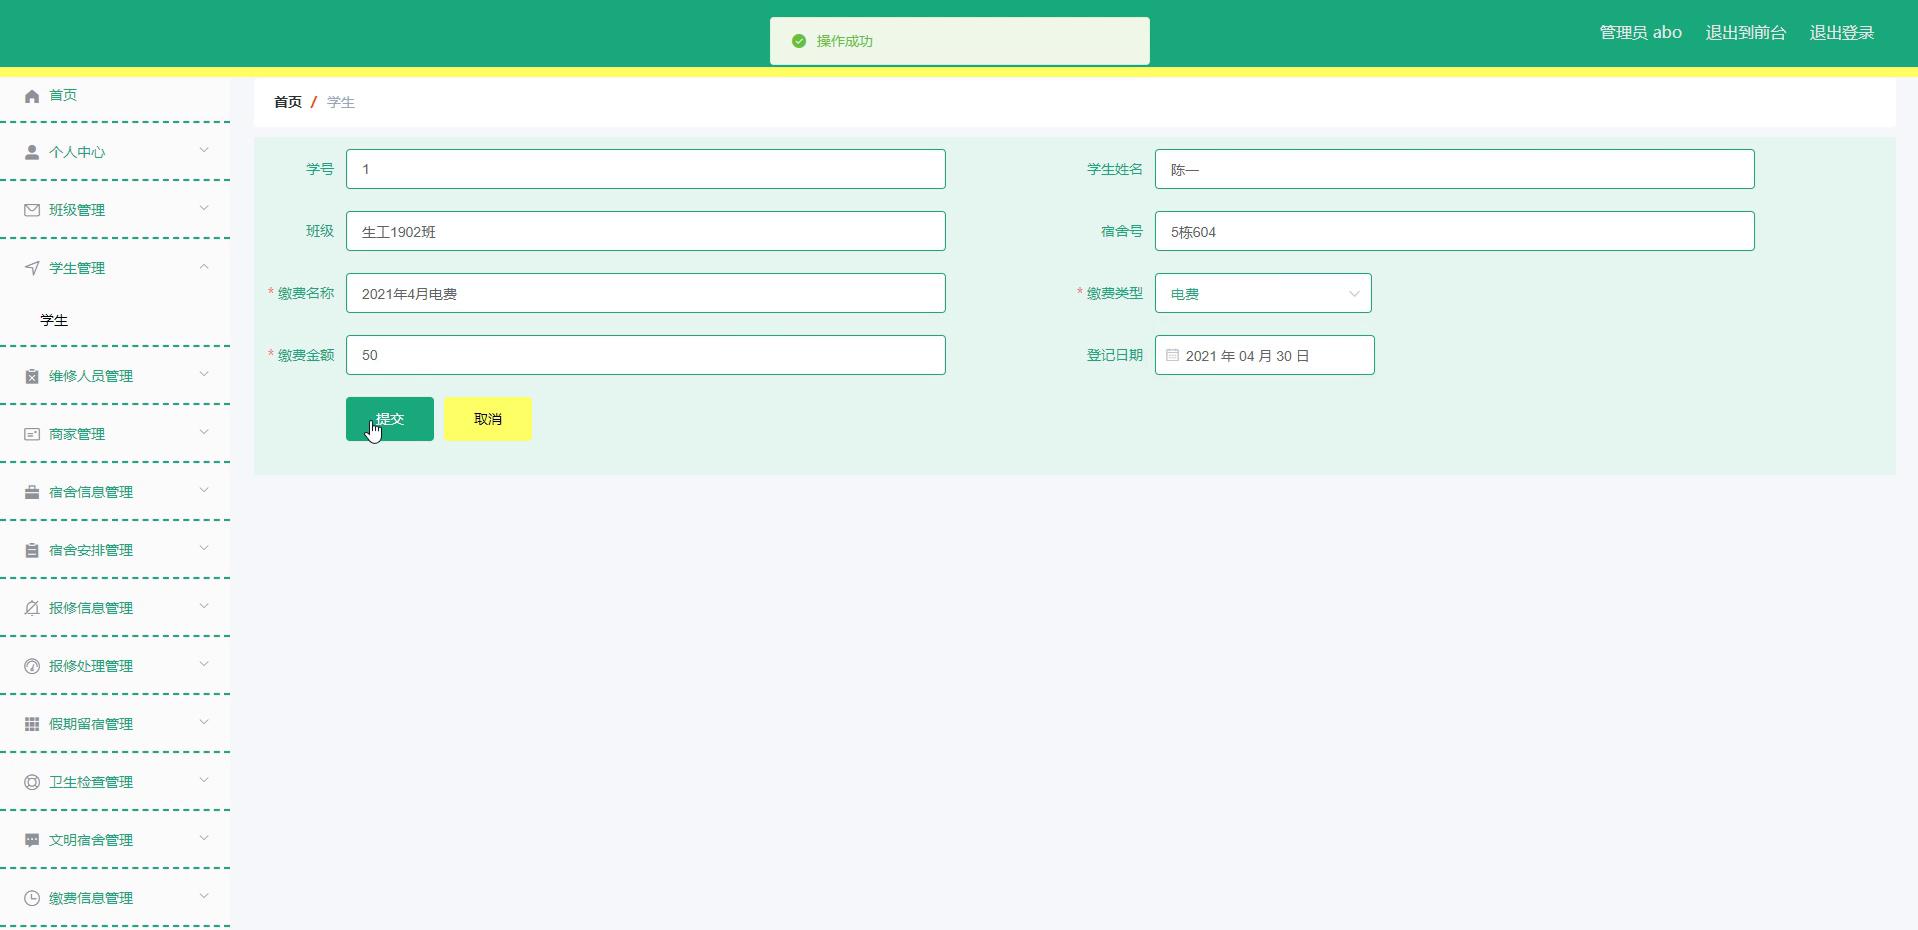This screenshot has width=1918, height=930.
Task: Click 首页 in the breadcrumb
Action: pos(288,102)
